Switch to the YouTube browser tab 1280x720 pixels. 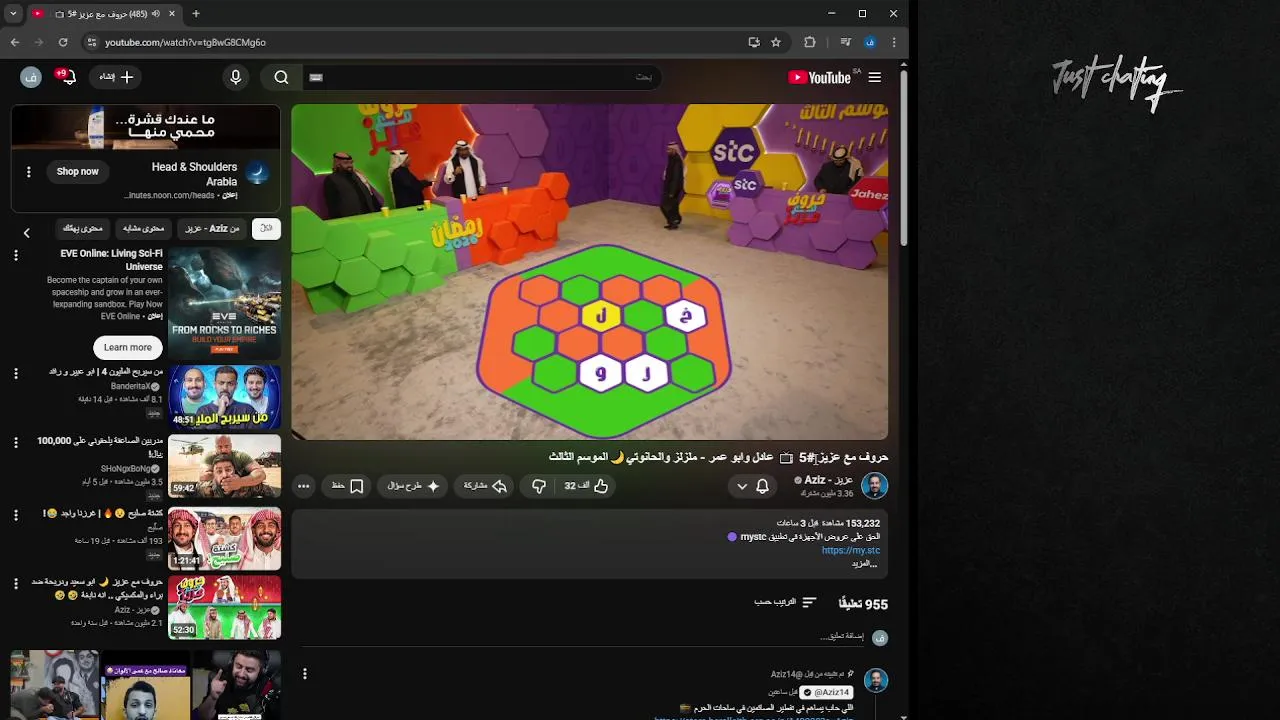tap(105, 14)
